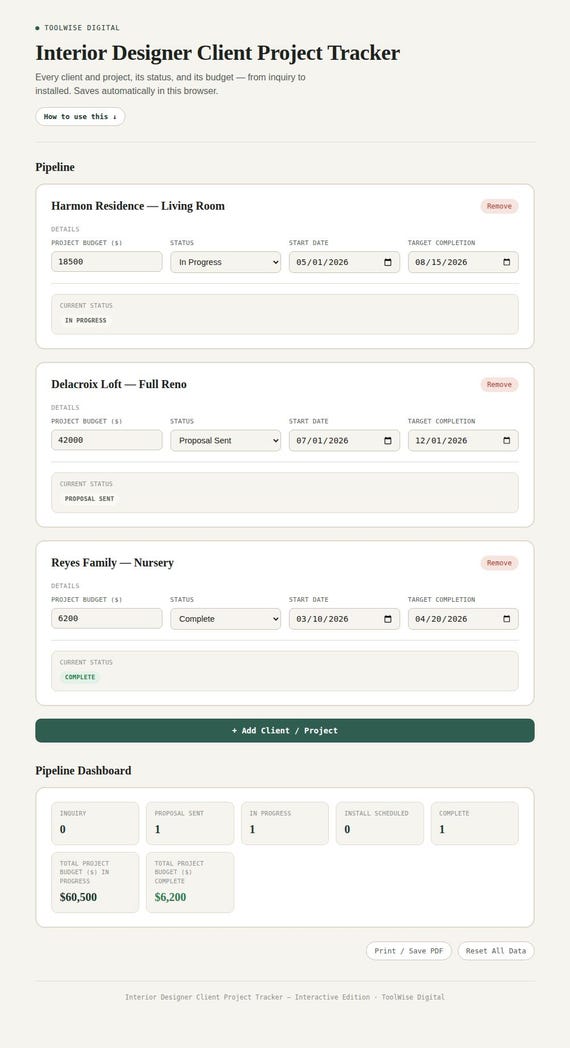The height and width of the screenshot is (1048, 570).
Task: Click the Proposal Sent count tile
Action: pyautogui.click(x=190, y=823)
